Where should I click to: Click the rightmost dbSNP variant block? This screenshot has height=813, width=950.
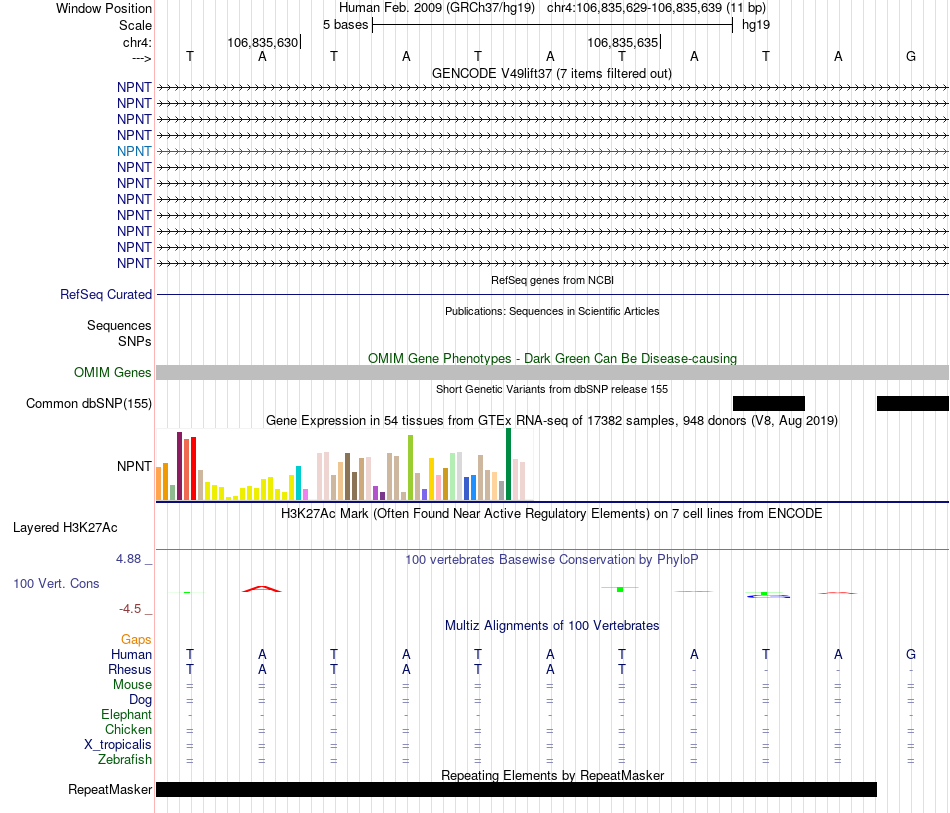(912, 403)
